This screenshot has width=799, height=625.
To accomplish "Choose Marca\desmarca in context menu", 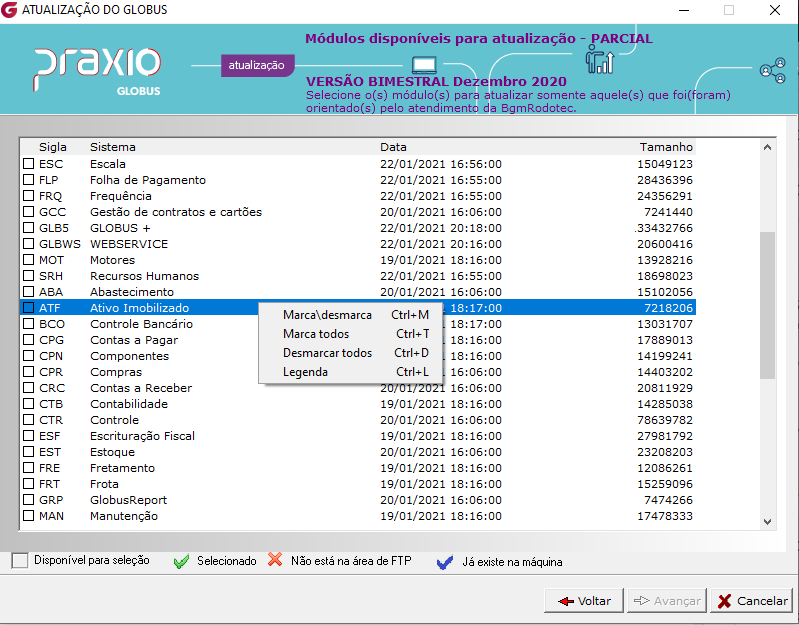I will pyautogui.click(x=351, y=315).
